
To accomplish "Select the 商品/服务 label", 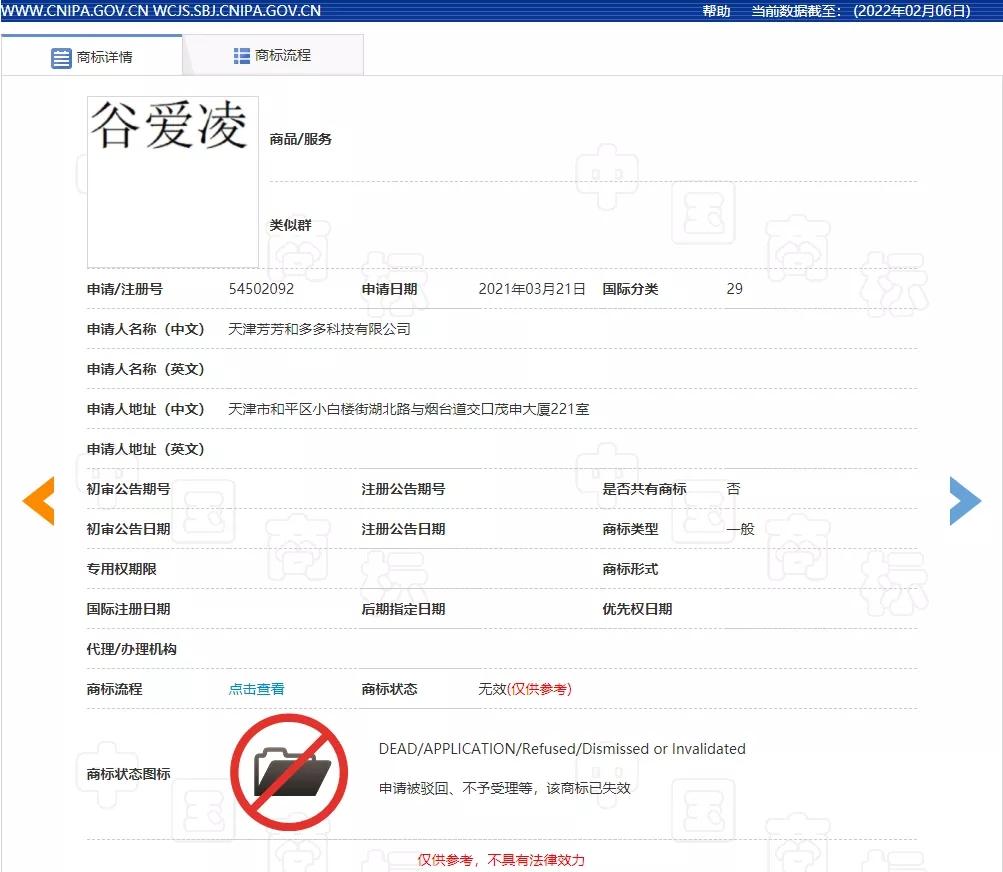I will coord(301,139).
